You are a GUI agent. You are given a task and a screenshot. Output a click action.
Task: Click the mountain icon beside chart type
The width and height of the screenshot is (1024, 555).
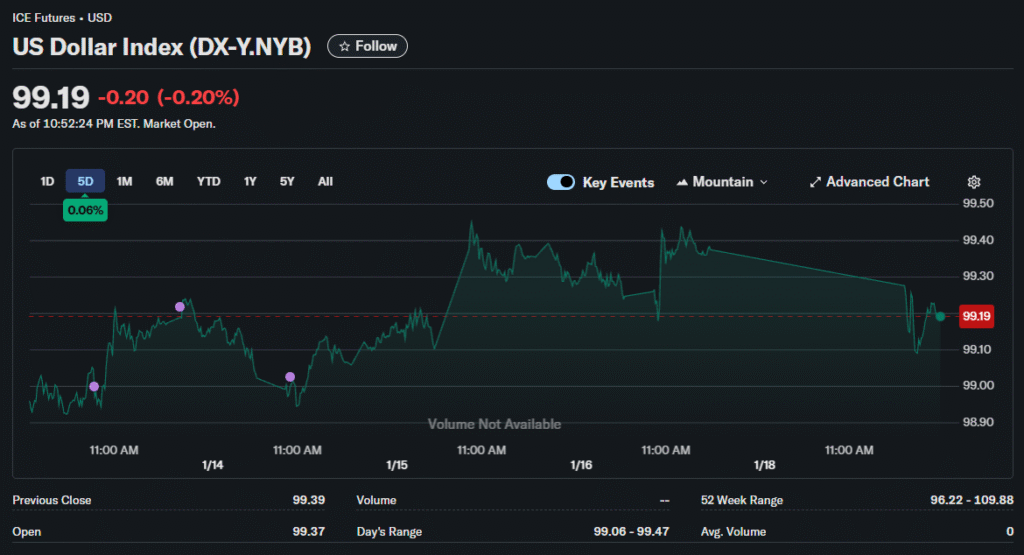[x=684, y=182]
